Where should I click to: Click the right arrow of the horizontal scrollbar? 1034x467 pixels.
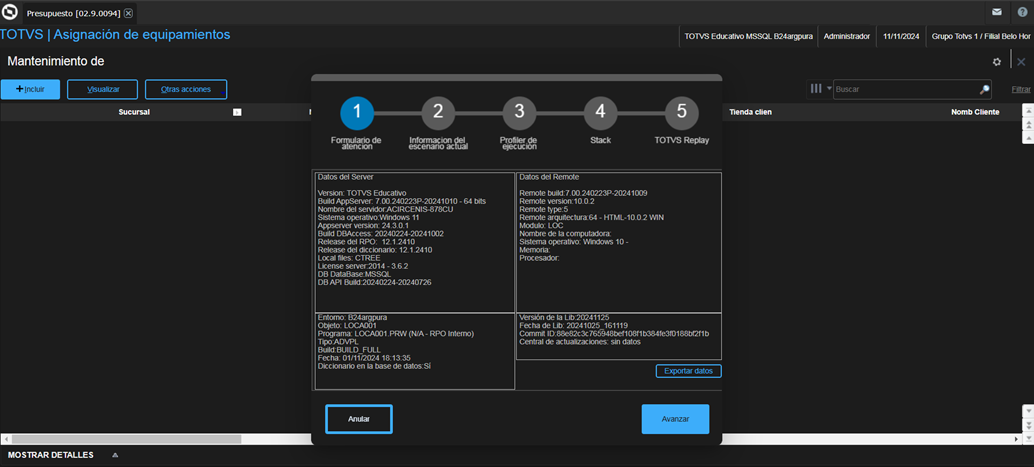pyautogui.click(x=1016, y=439)
